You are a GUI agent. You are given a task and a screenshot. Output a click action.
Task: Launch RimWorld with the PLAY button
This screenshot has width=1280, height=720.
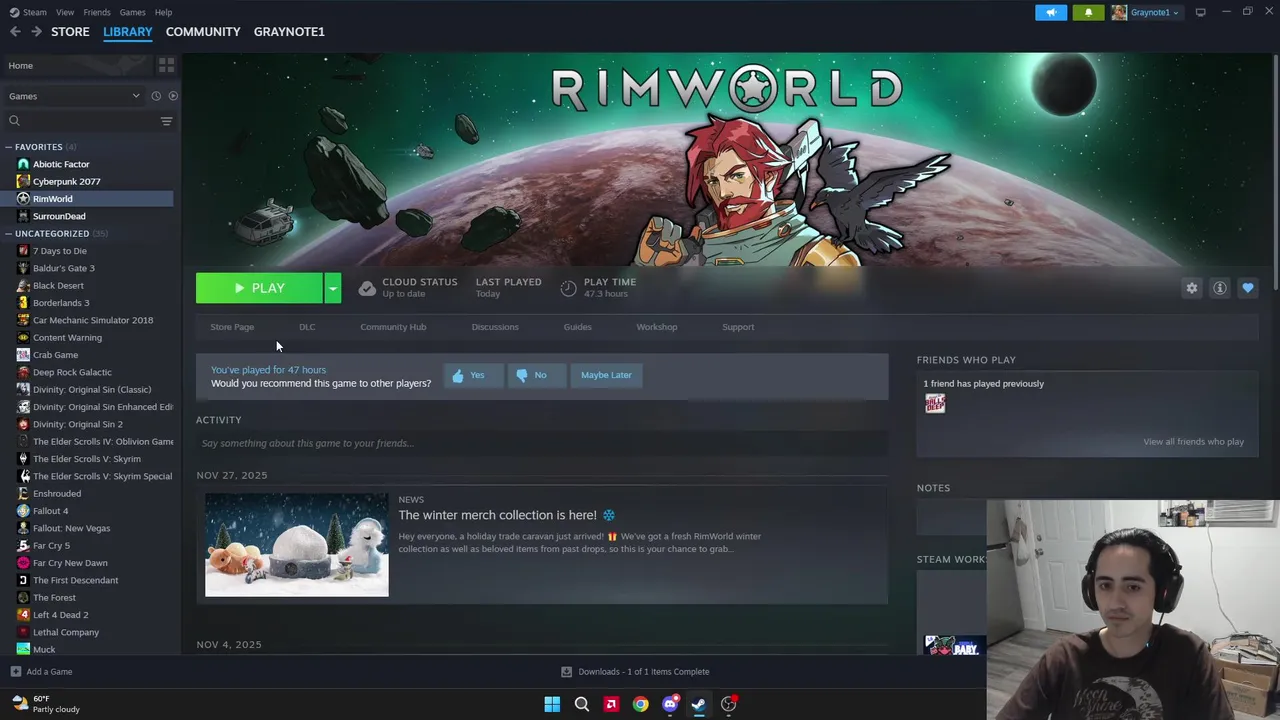259,288
